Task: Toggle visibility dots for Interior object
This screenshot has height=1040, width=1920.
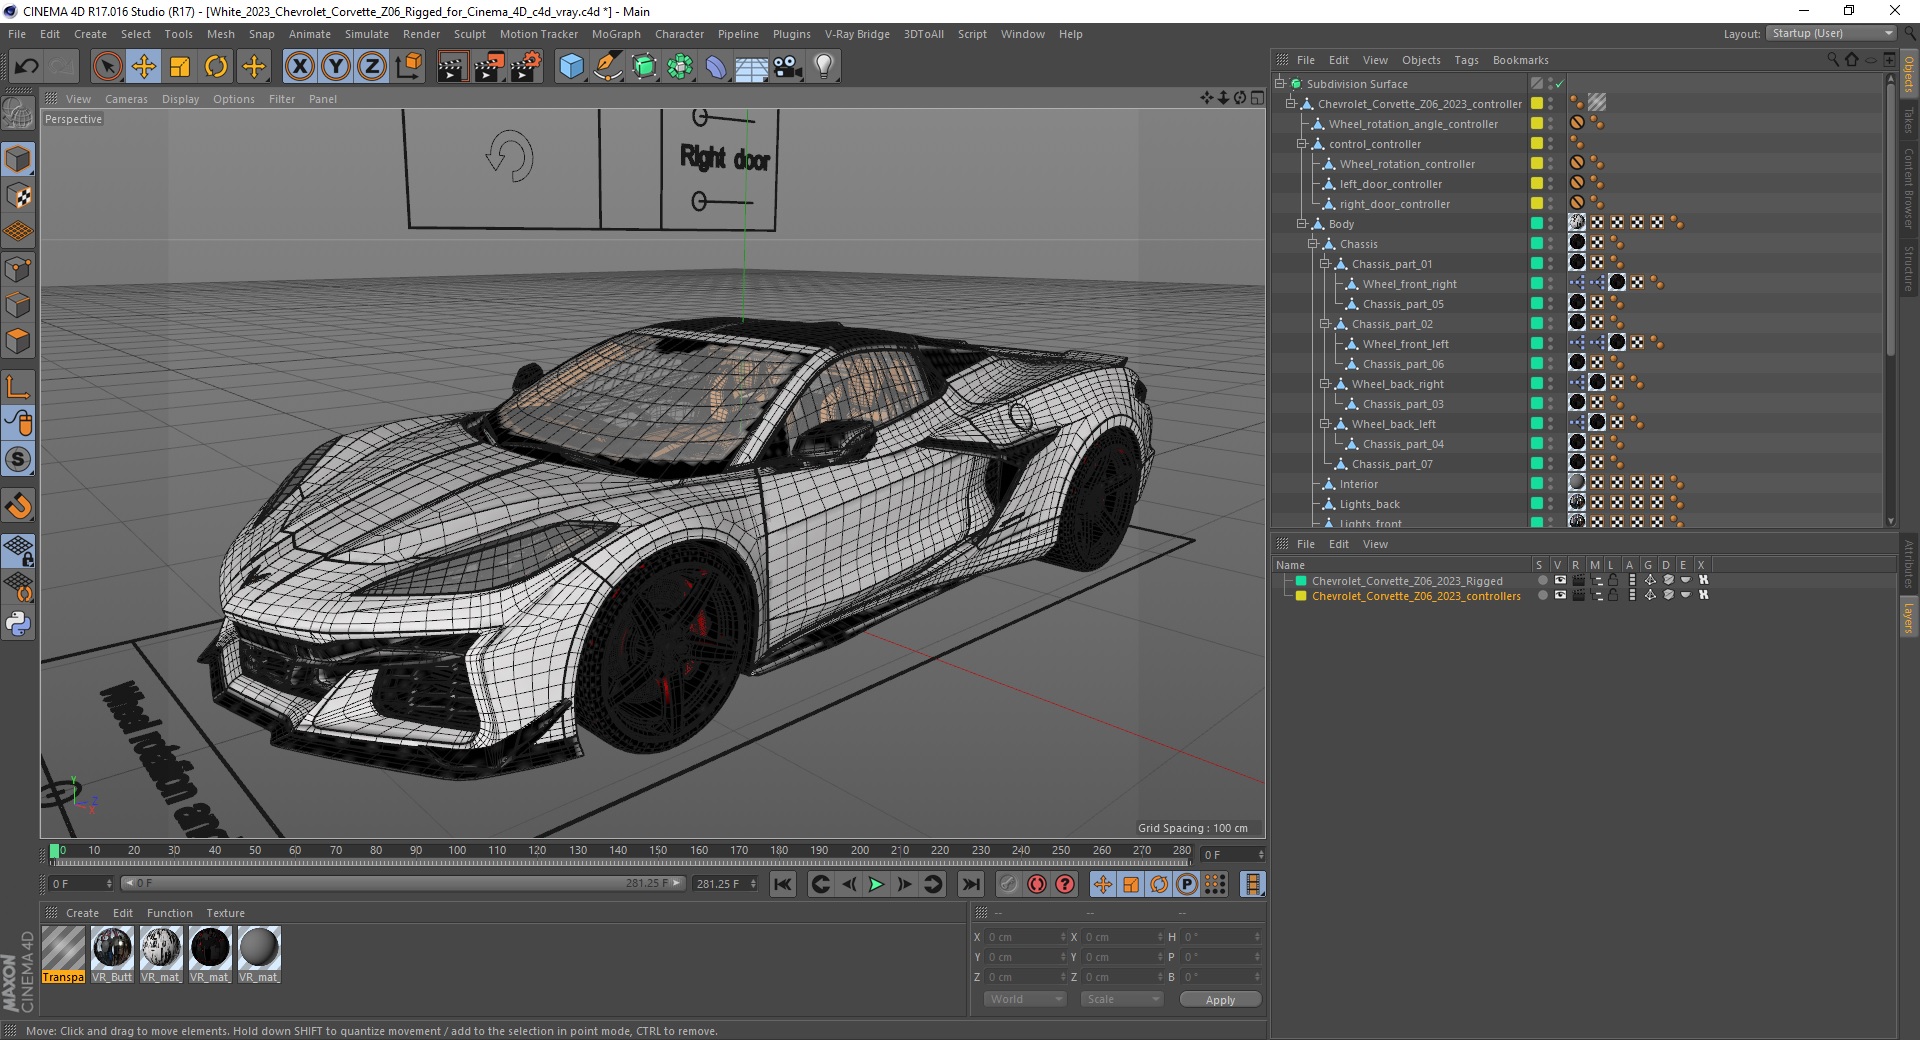Action: point(1551,484)
